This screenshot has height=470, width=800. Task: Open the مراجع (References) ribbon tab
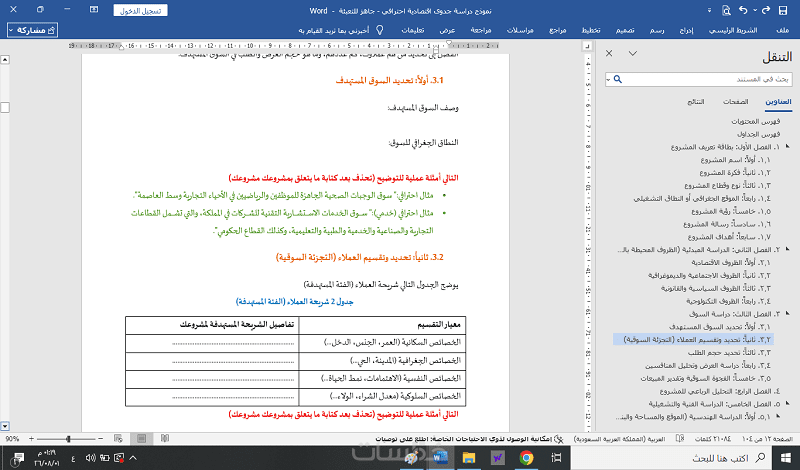[558, 30]
